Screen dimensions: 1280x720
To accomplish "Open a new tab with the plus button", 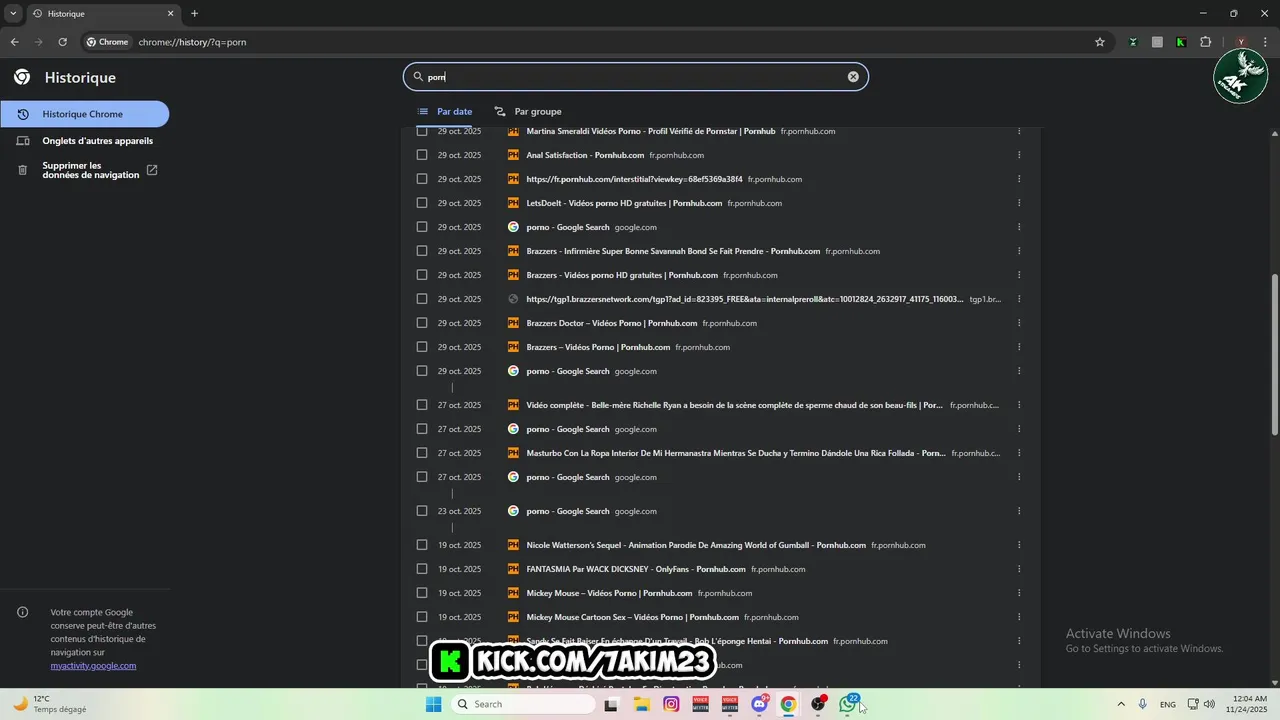I will coord(194,13).
